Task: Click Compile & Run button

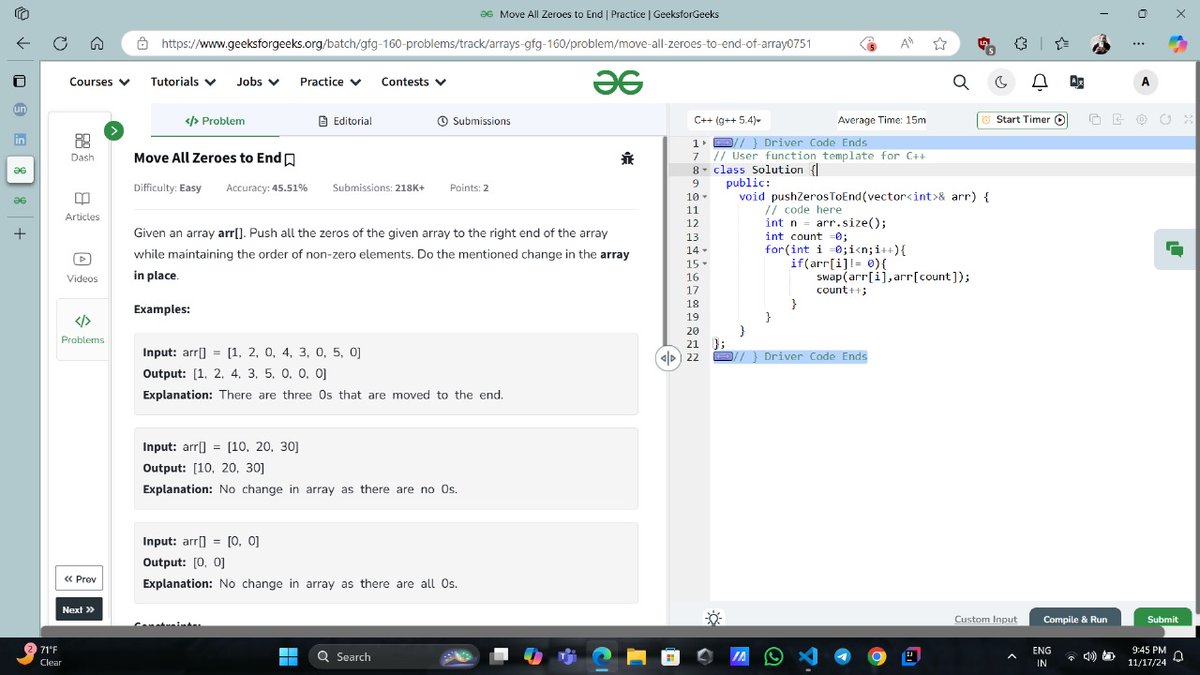Action: click(1075, 619)
